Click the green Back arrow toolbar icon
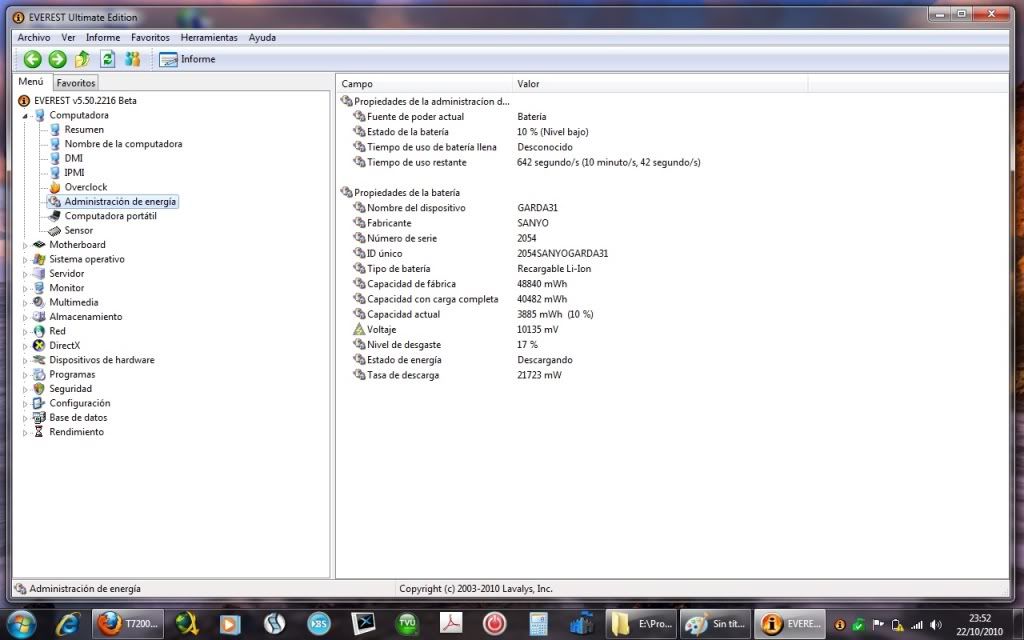 pos(32,59)
